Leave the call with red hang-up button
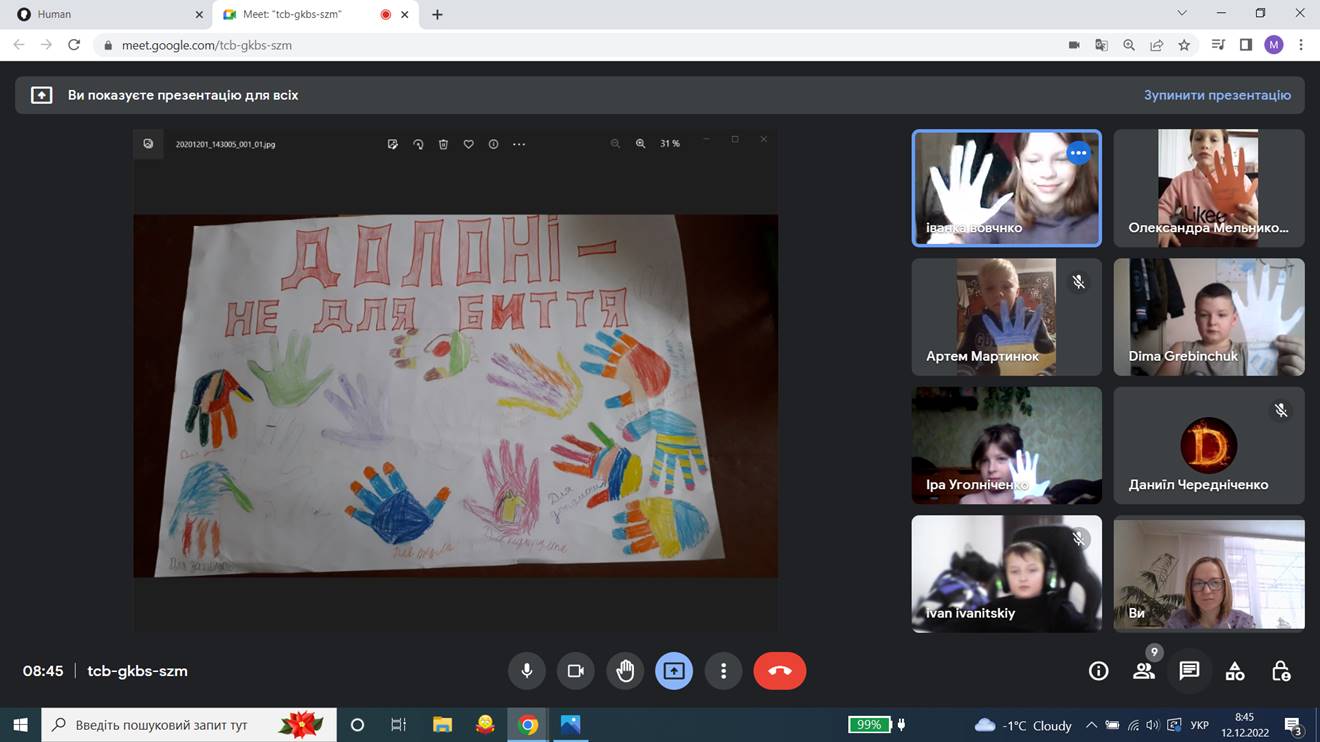The width and height of the screenshot is (1320, 742). pyautogui.click(x=780, y=671)
